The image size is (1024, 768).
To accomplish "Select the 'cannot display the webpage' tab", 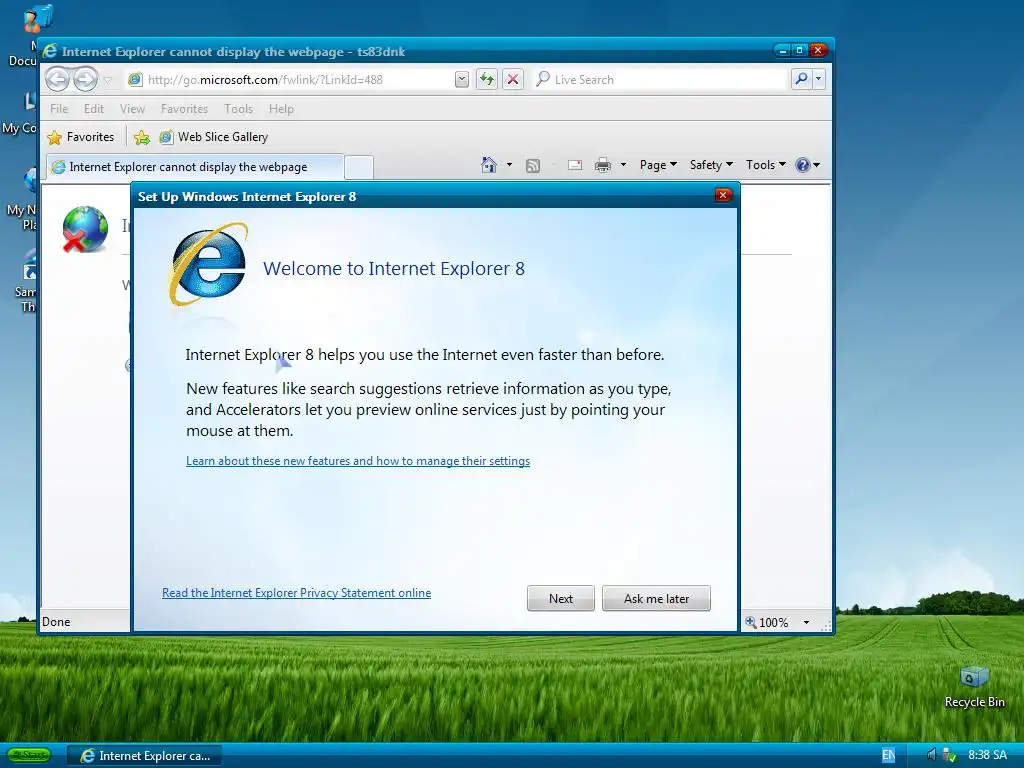I will point(195,167).
